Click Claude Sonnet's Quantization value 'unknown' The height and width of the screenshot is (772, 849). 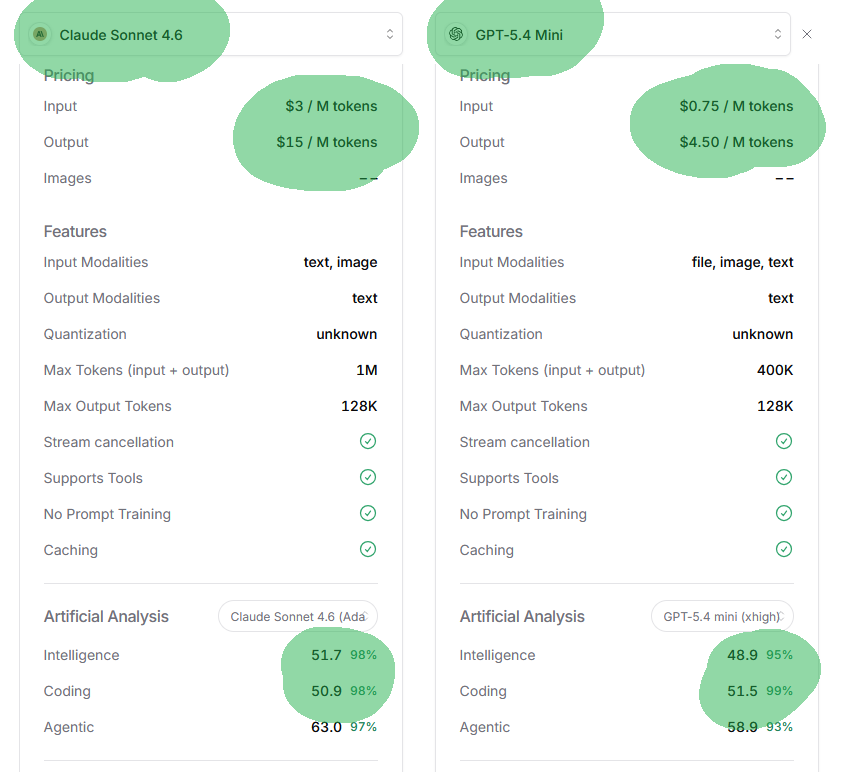(x=347, y=334)
